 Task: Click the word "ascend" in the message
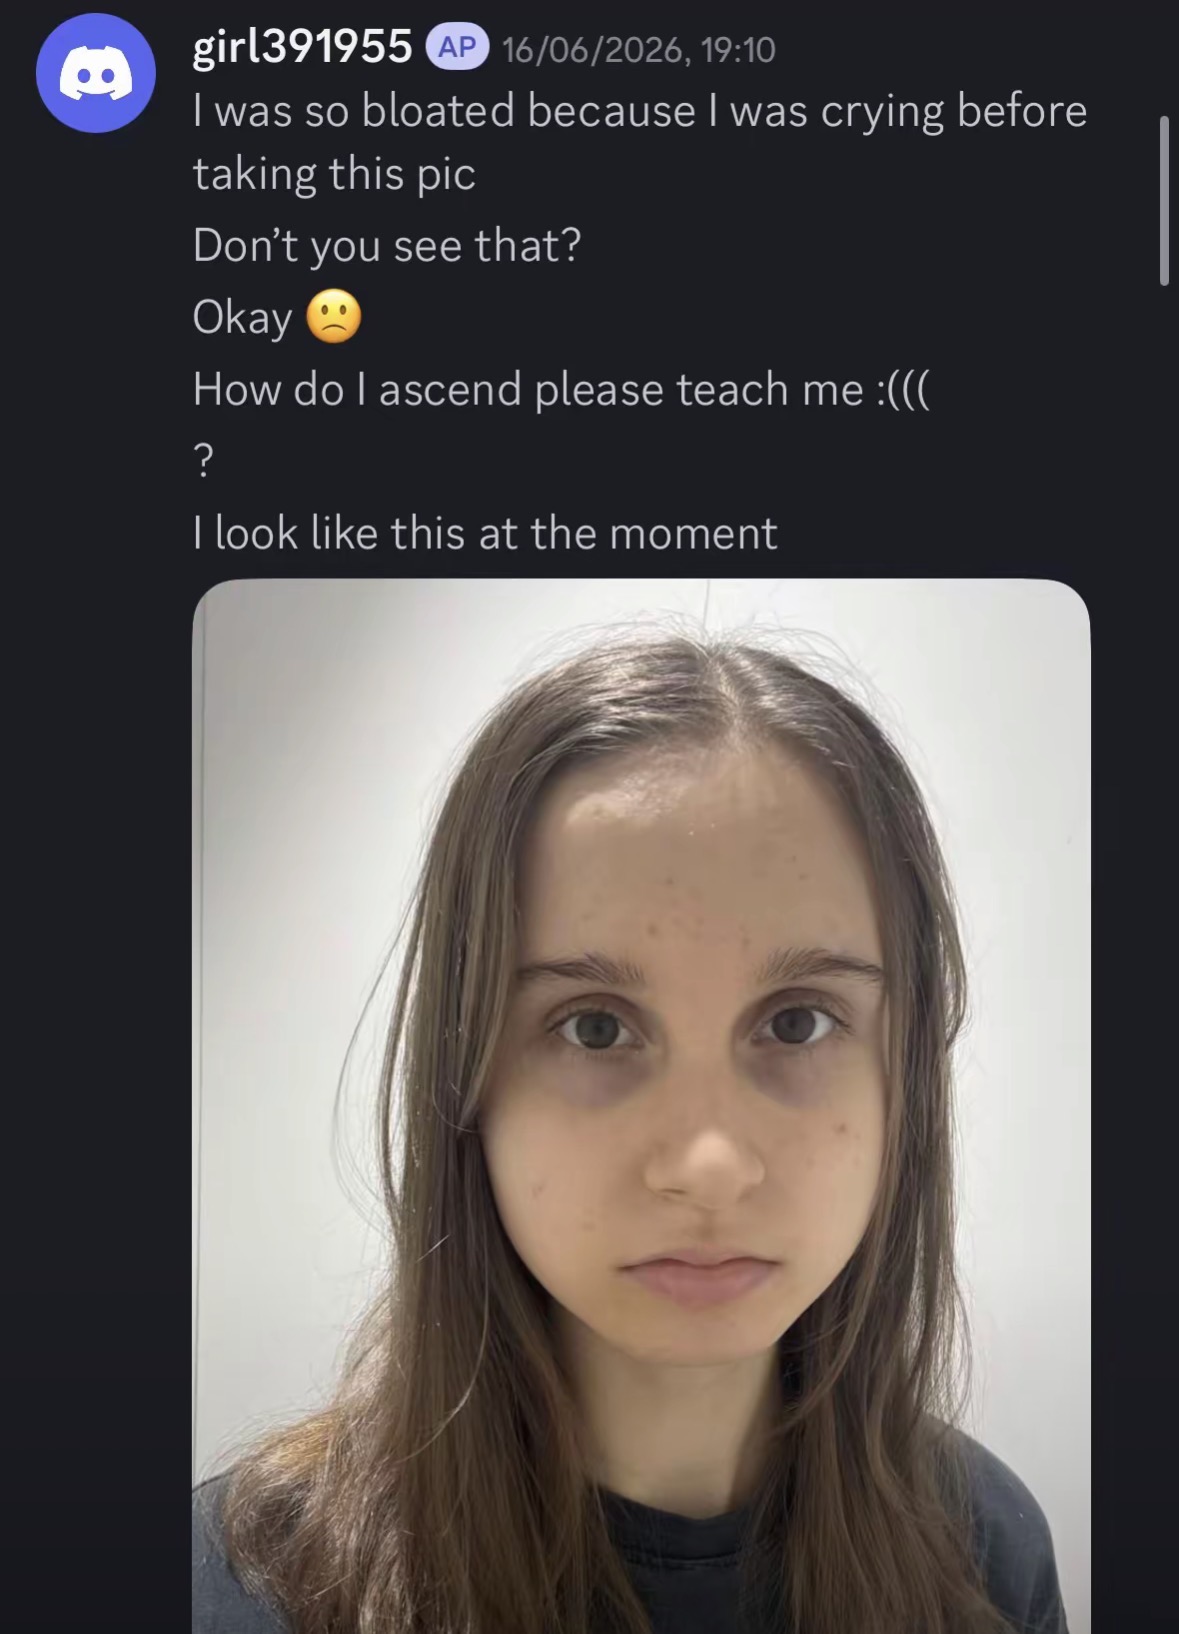(x=450, y=390)
